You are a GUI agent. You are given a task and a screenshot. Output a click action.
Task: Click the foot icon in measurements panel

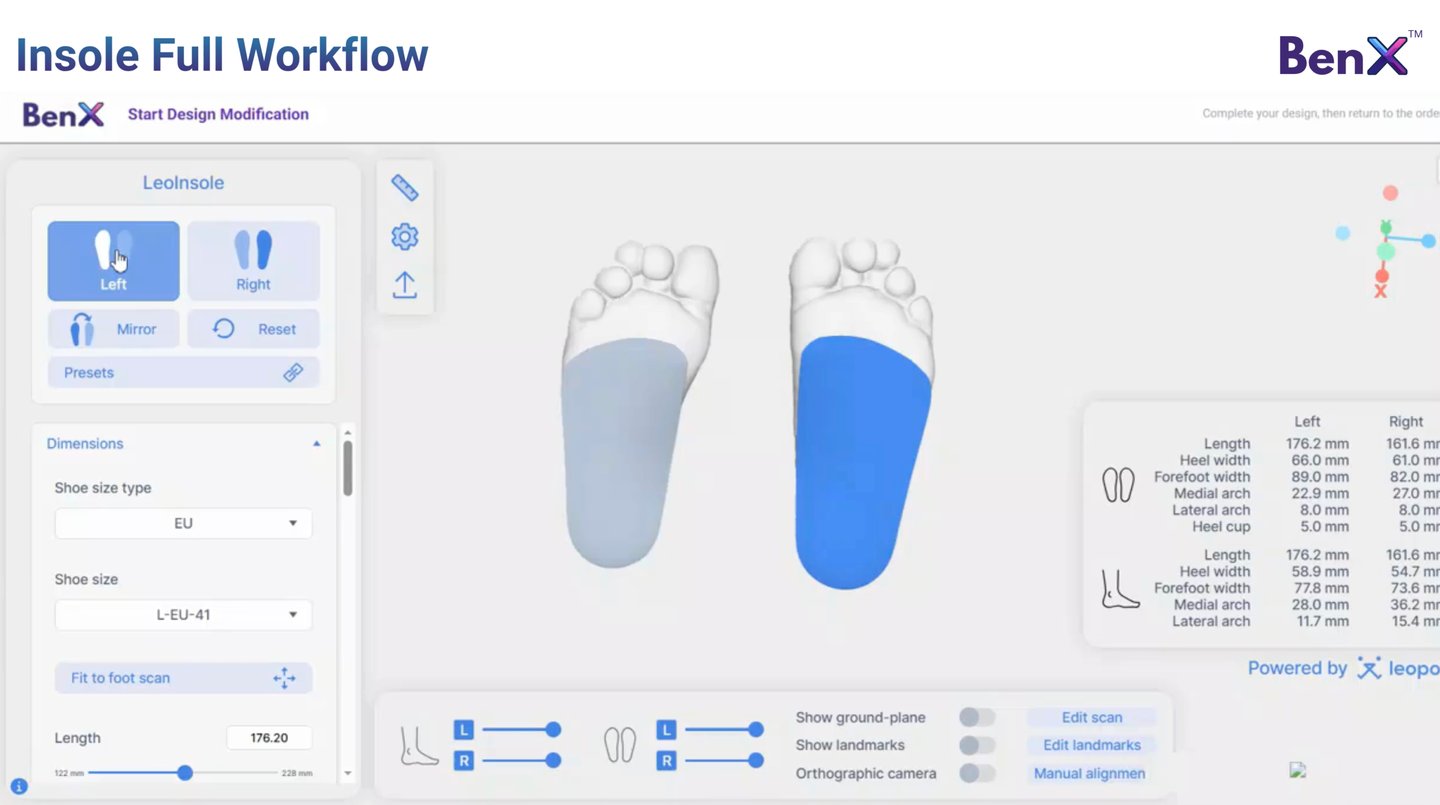1119,589
